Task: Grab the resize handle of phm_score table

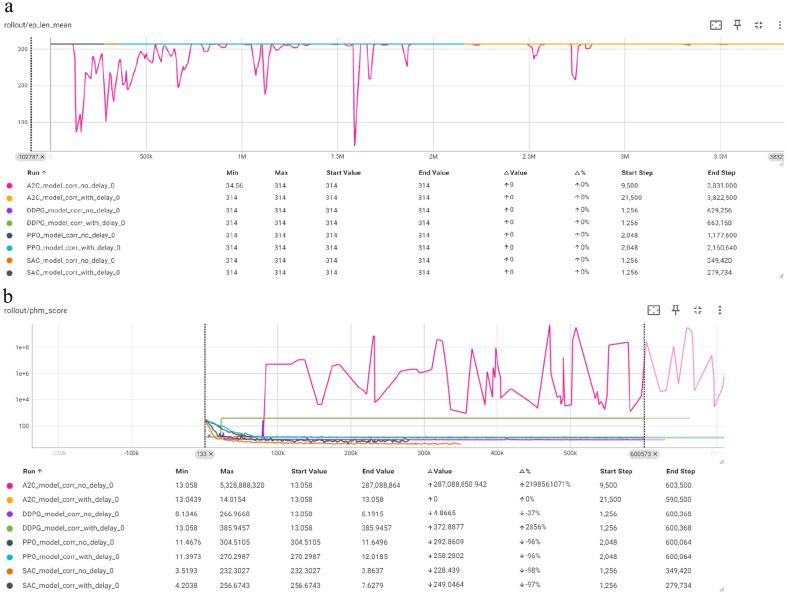Action: [721, 589]
